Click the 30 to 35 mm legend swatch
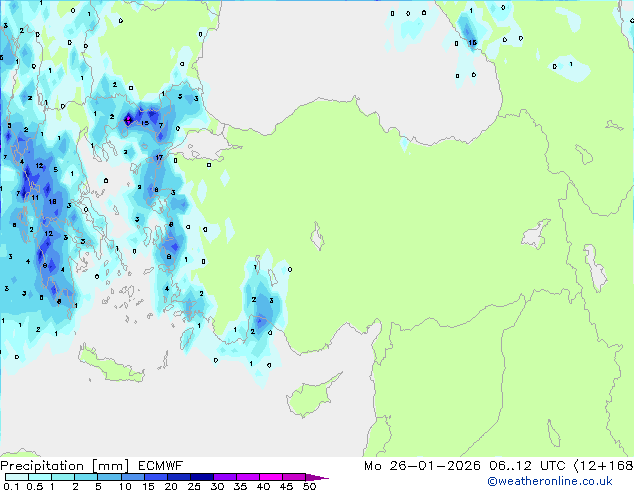Screen dimensions: 634x490 point(224,477)
